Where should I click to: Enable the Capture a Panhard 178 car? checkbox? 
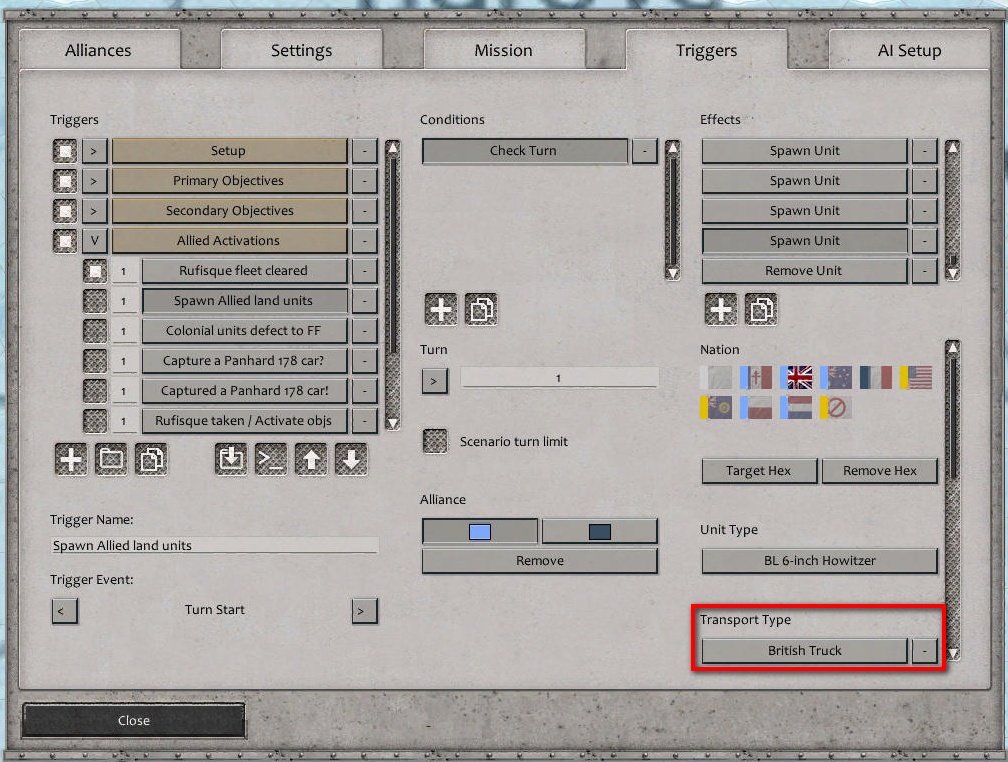point(95,361)
